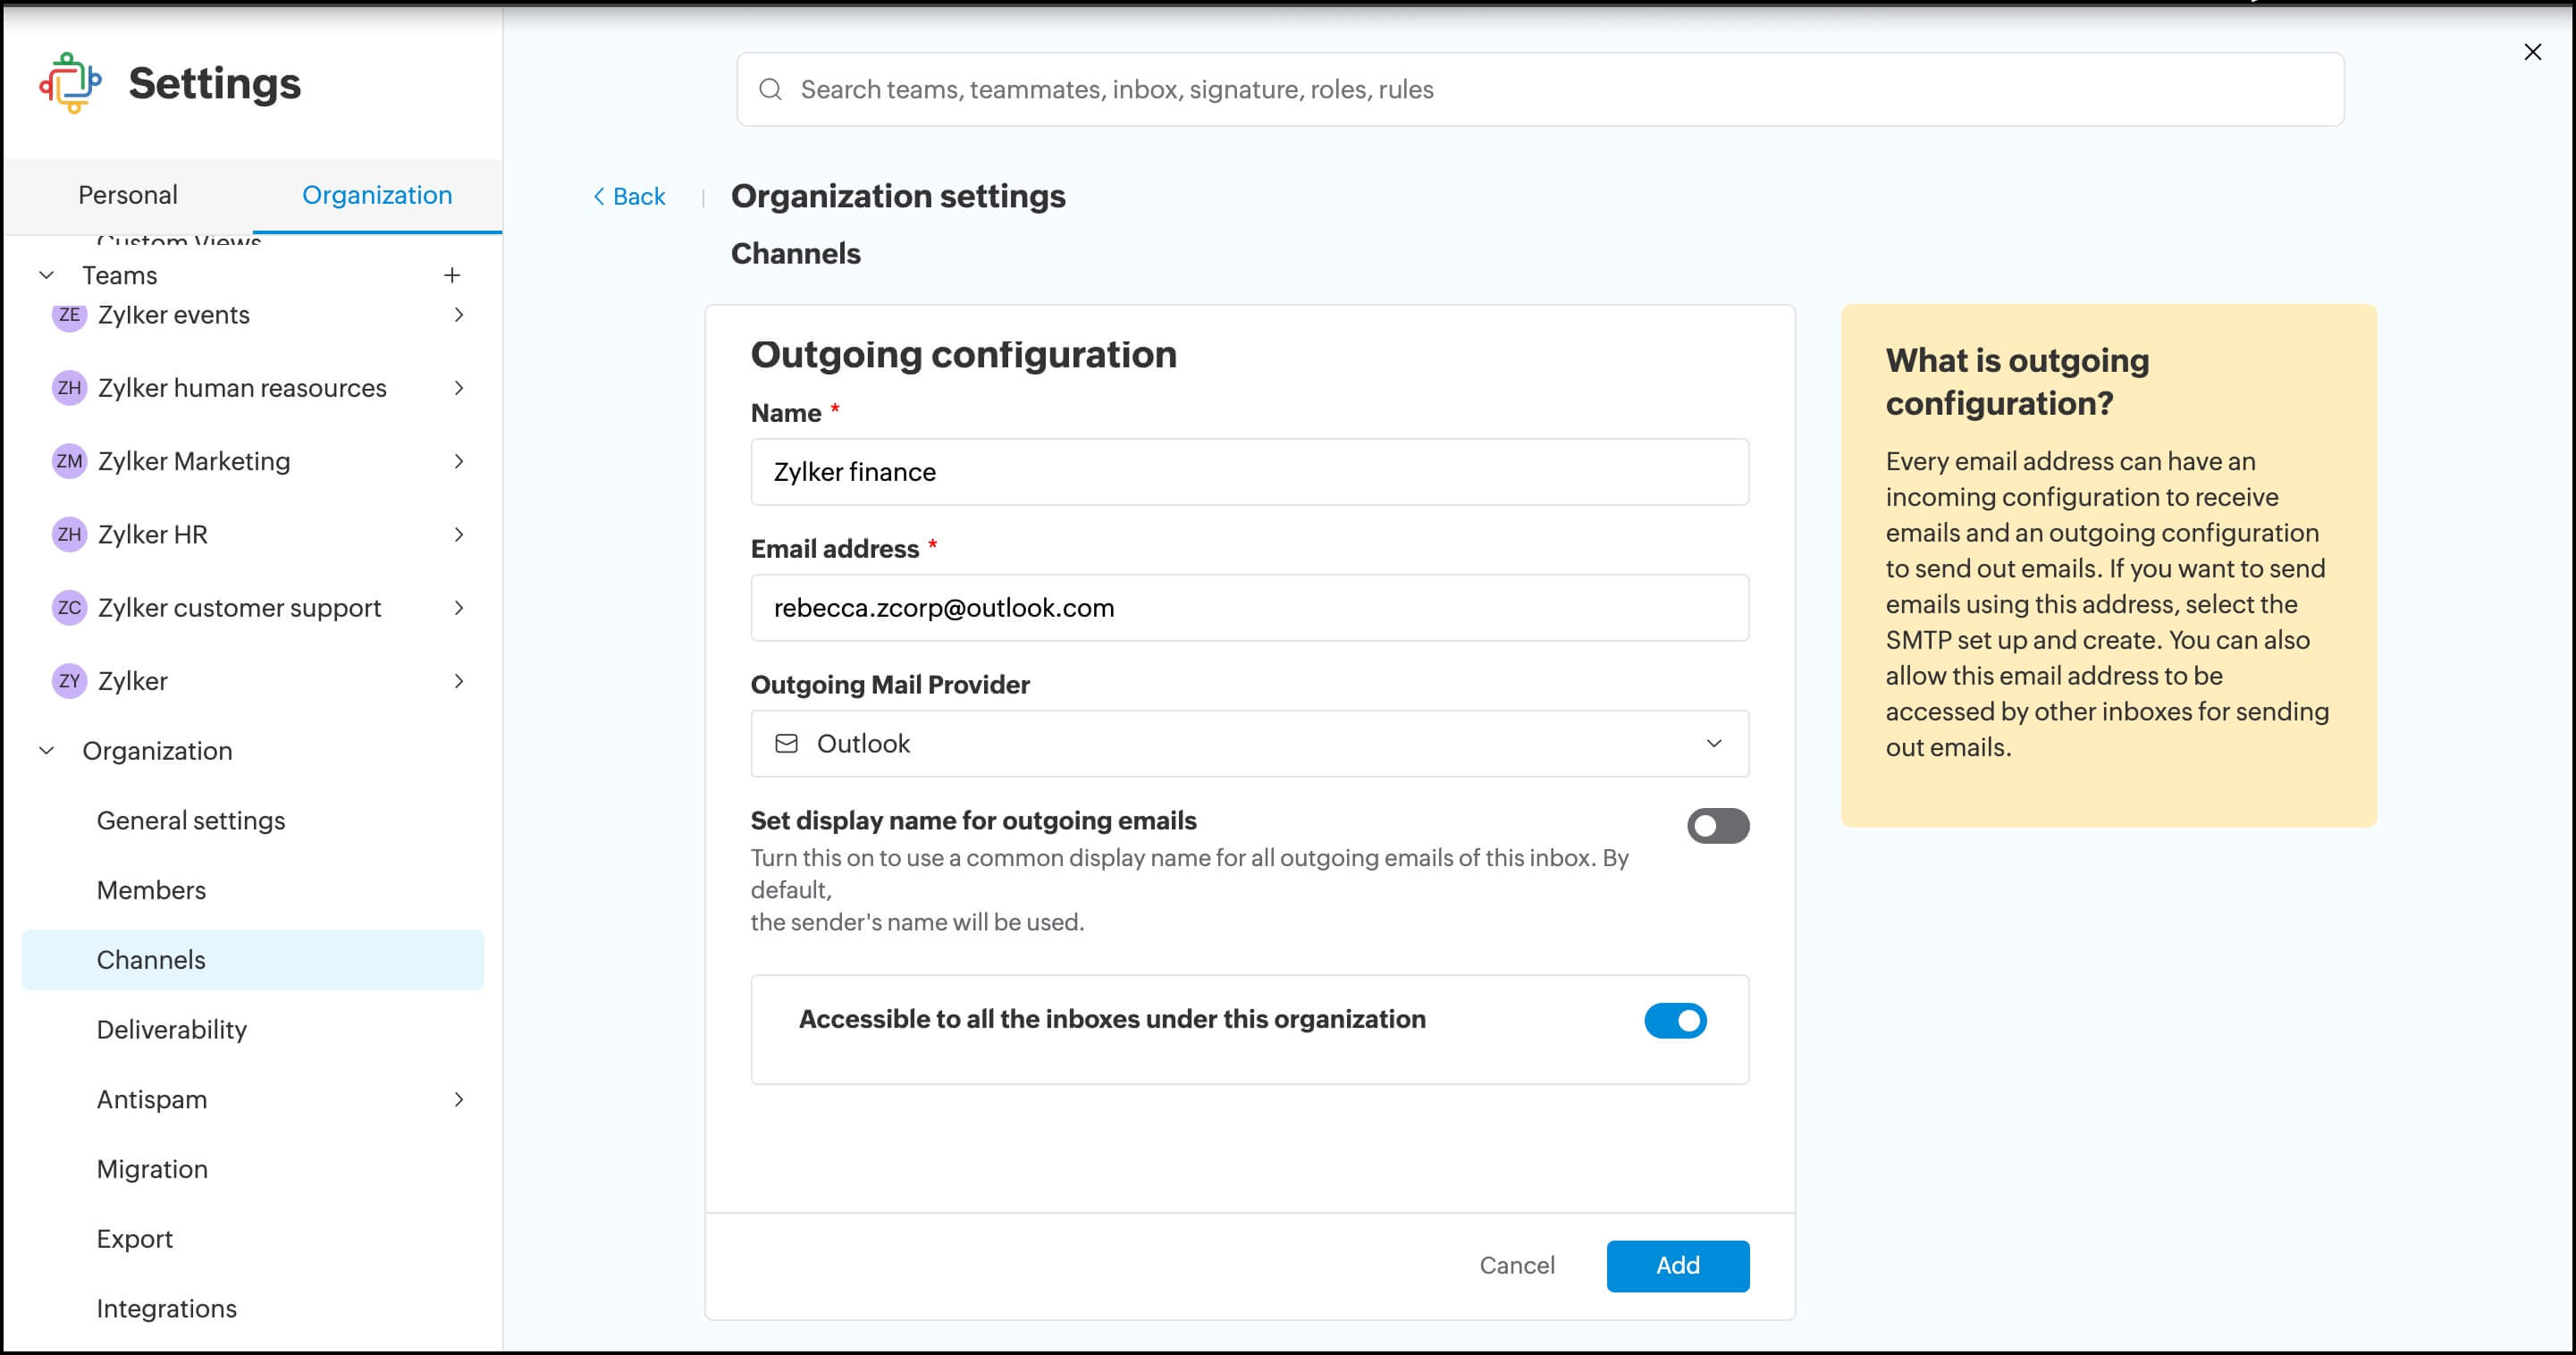Open the Antispam settings section
The image size is (2576, 1355).
[152, 1099]
